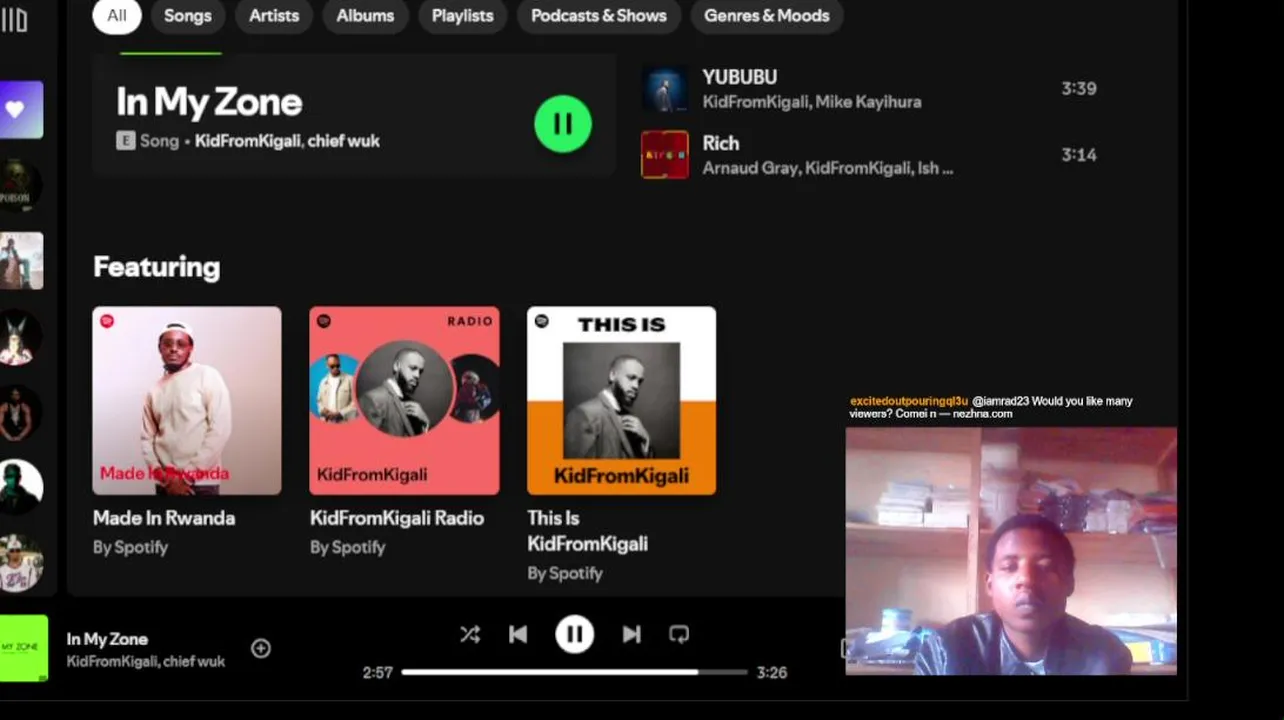Add In My Zone to Liked Songs
The height and width of the screenshot is (720, 1284).
261,648
